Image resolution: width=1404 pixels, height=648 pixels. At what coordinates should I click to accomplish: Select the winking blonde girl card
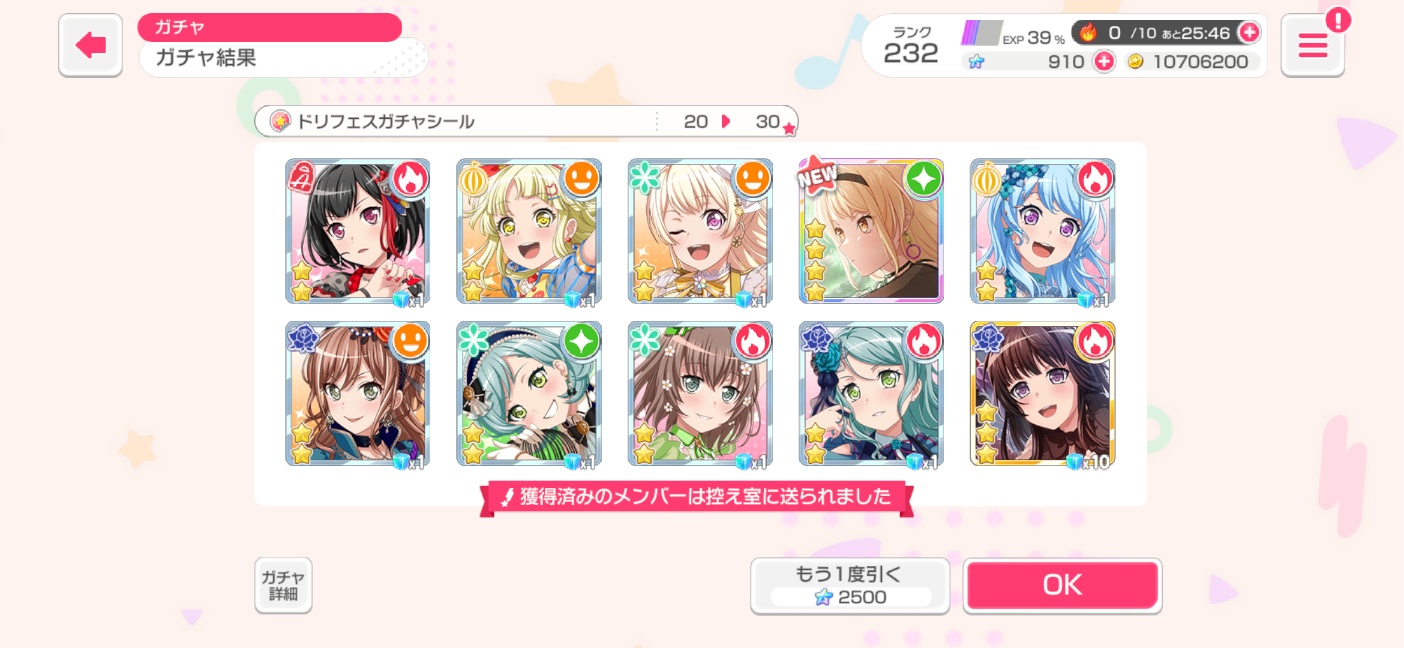[x=700, y=231]
